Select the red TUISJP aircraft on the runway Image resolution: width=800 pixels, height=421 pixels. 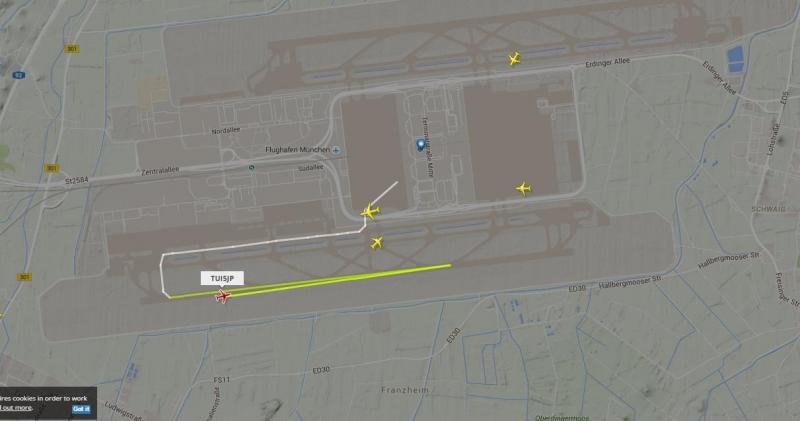[x=222, y=296]
